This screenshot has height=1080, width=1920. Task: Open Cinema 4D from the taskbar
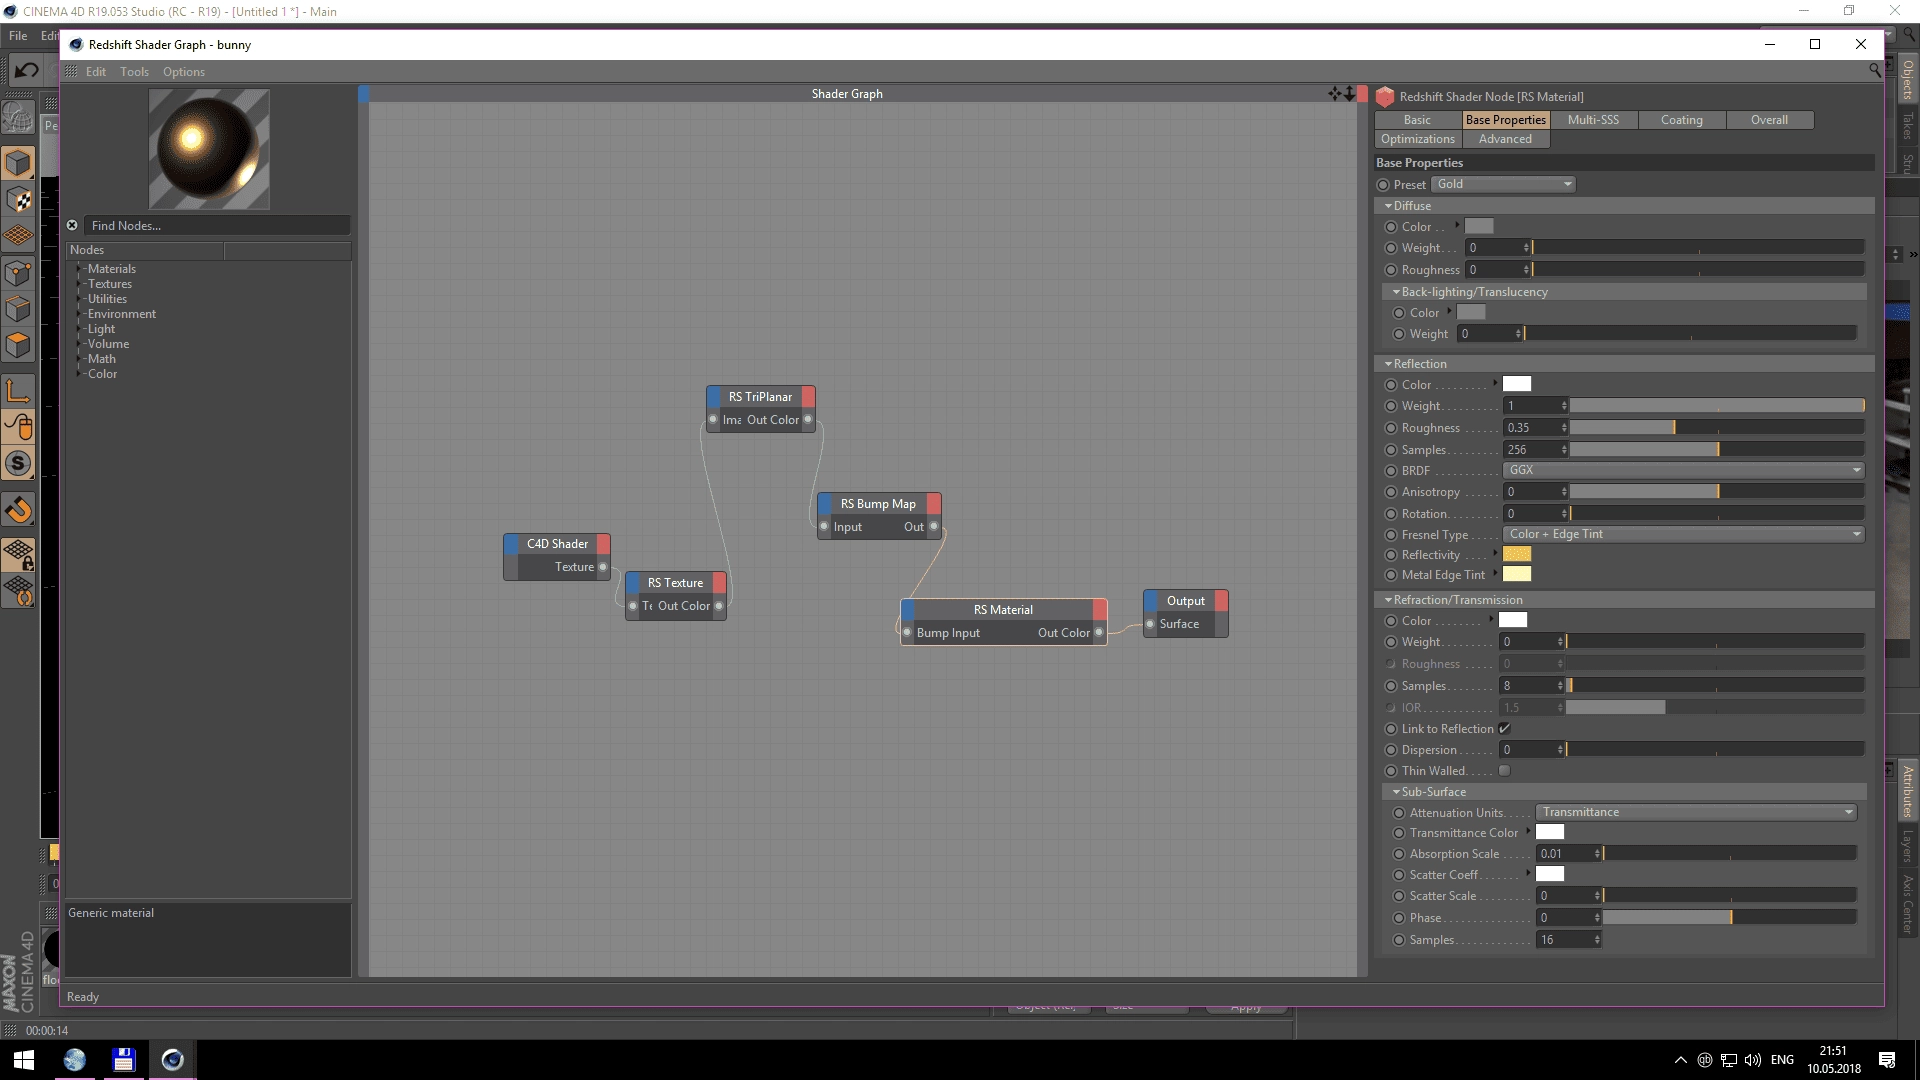pyautogui.click(x=173, y=1060)
